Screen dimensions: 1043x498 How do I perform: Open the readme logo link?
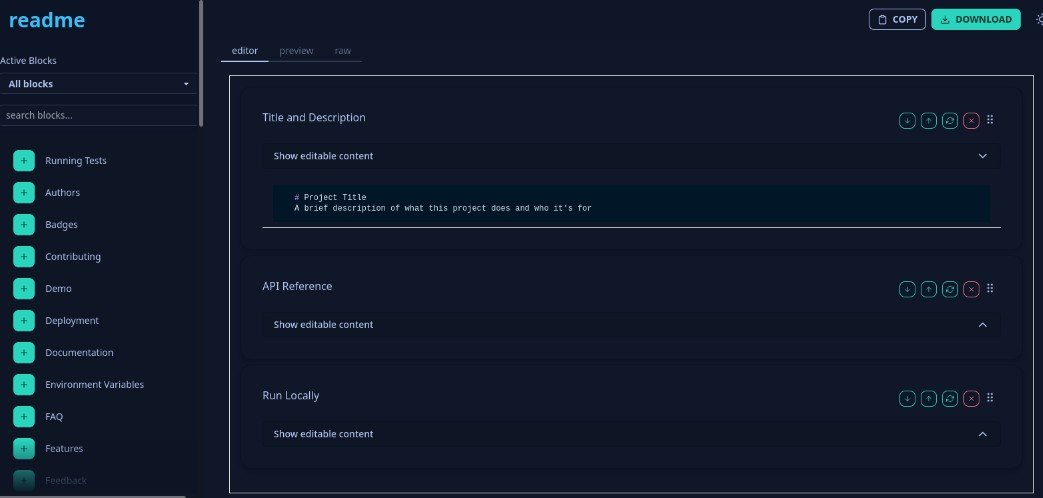(x=47, y=20)
